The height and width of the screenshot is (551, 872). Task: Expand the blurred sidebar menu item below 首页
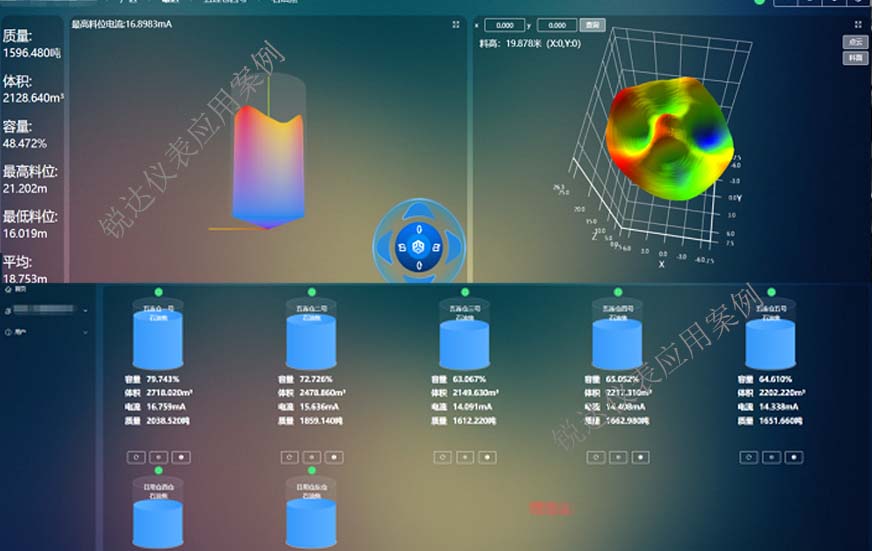45,310
